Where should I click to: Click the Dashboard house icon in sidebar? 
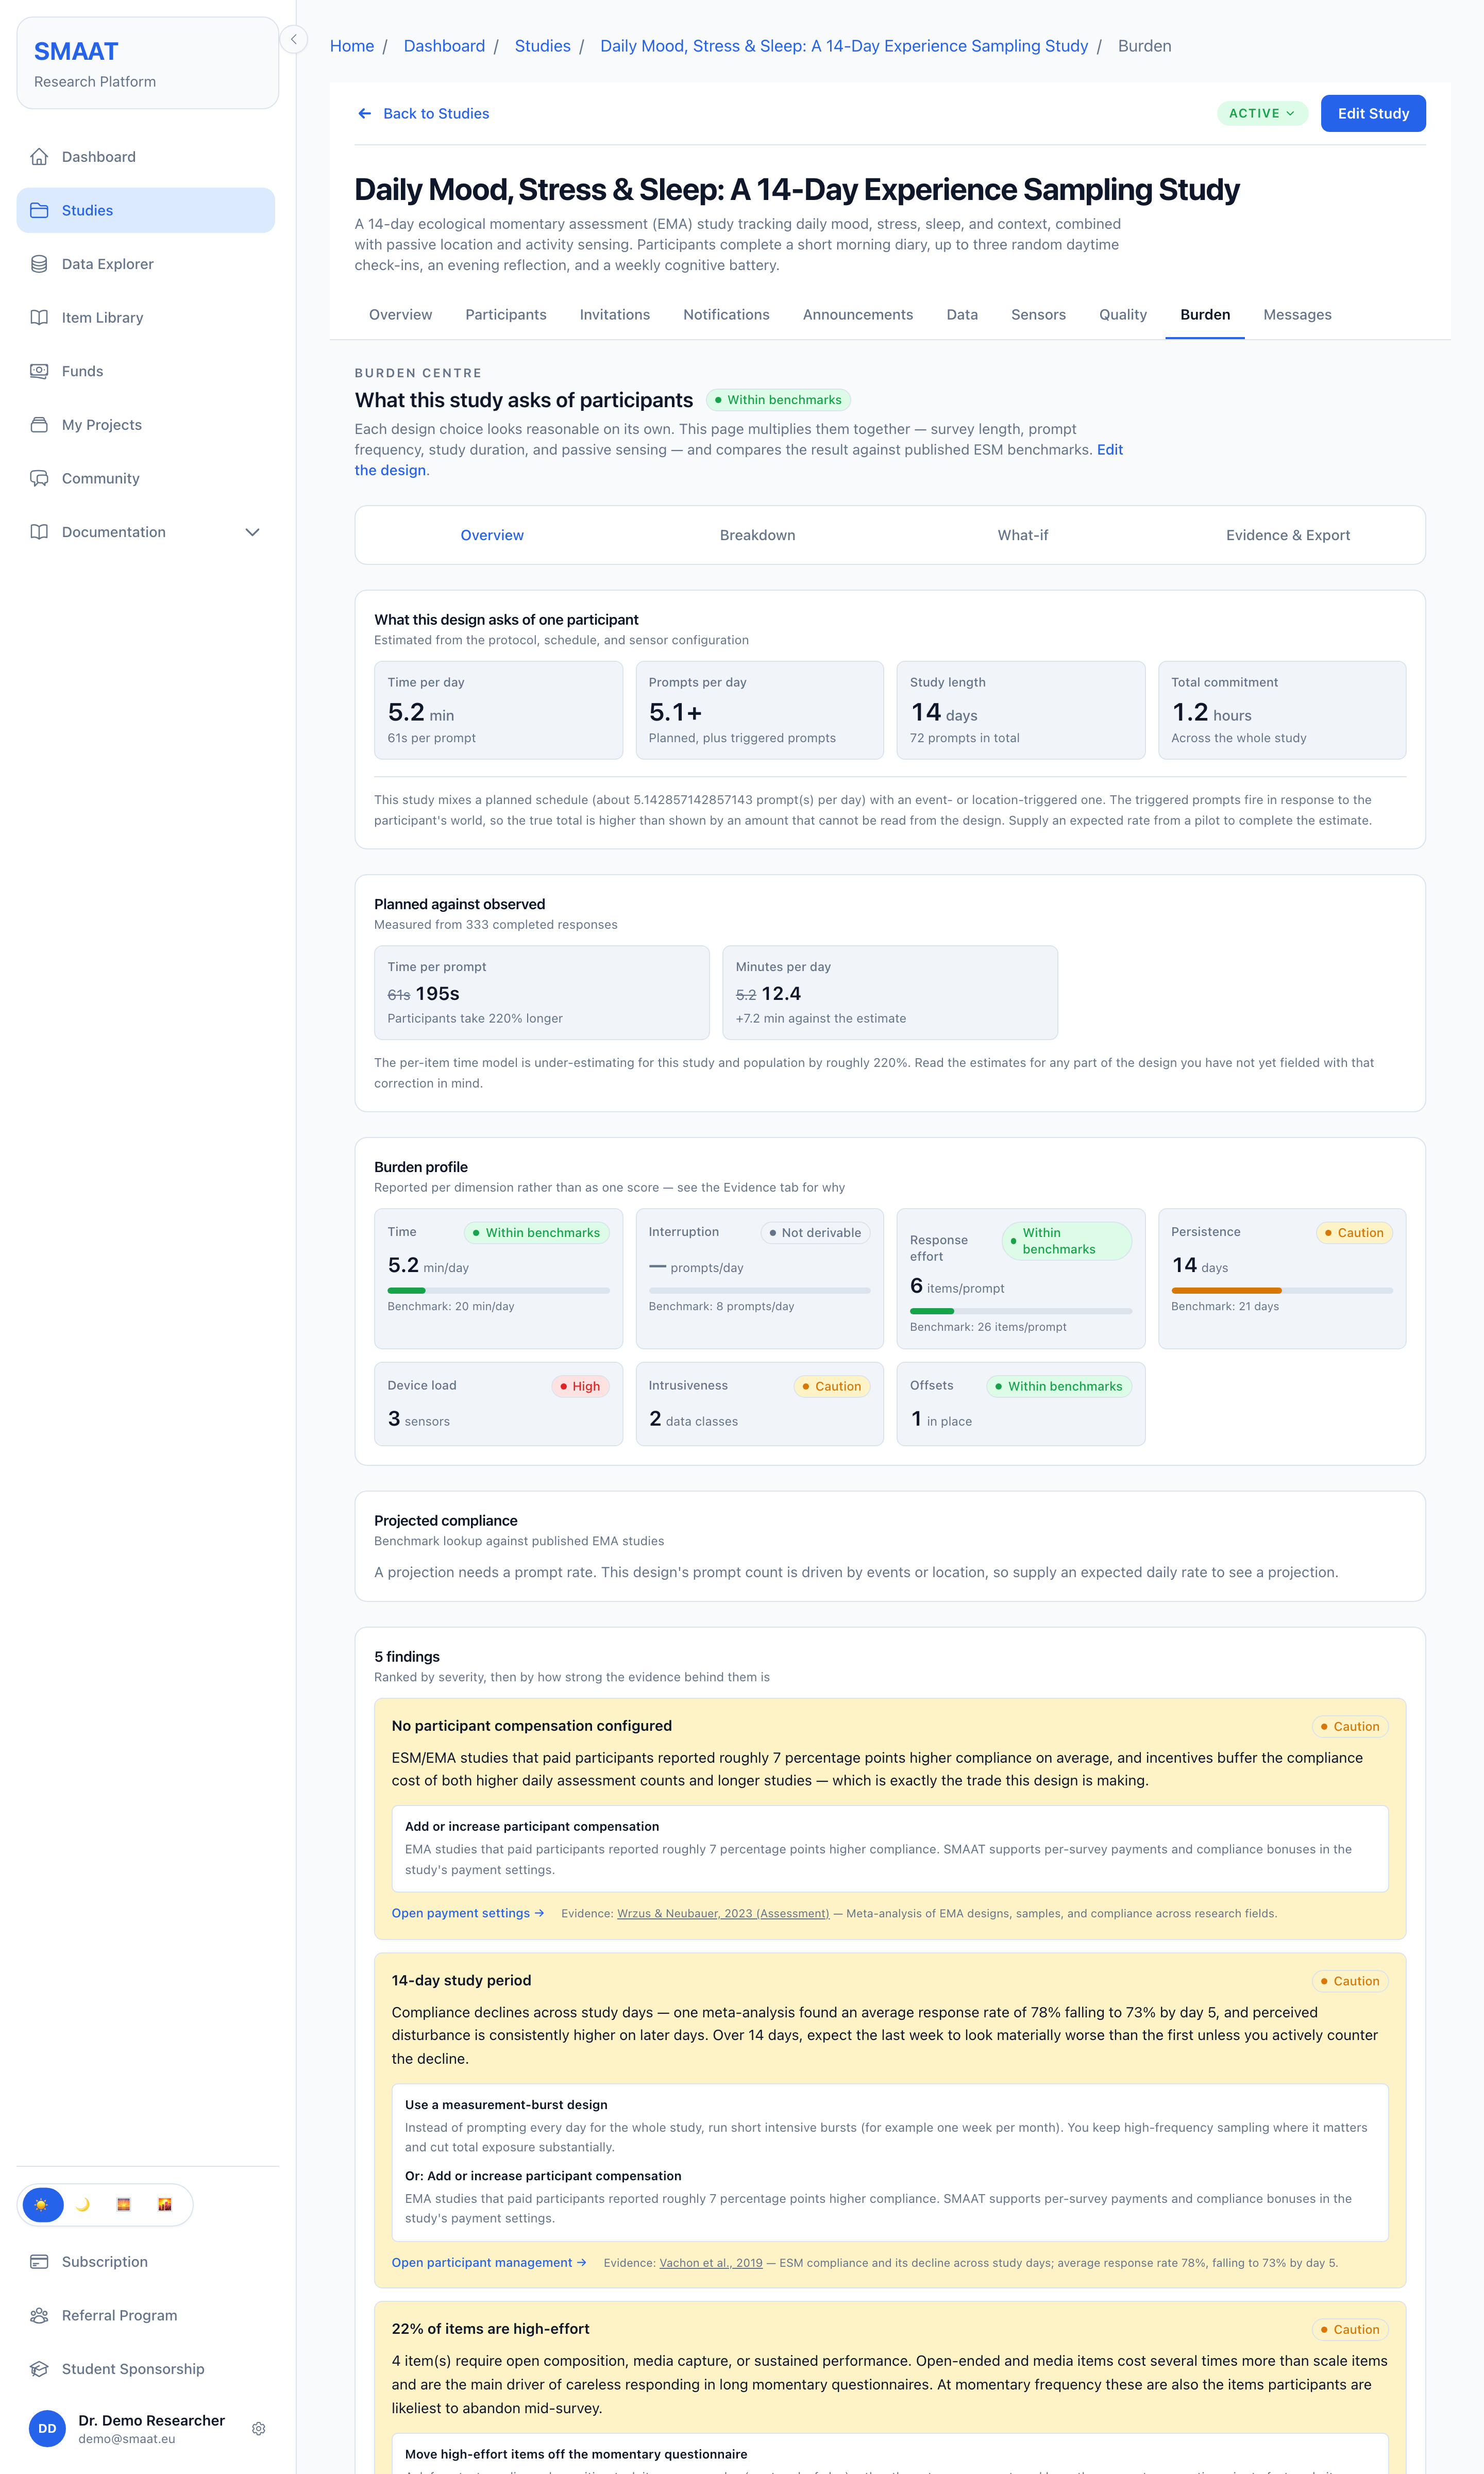click(x=39, y=157)
